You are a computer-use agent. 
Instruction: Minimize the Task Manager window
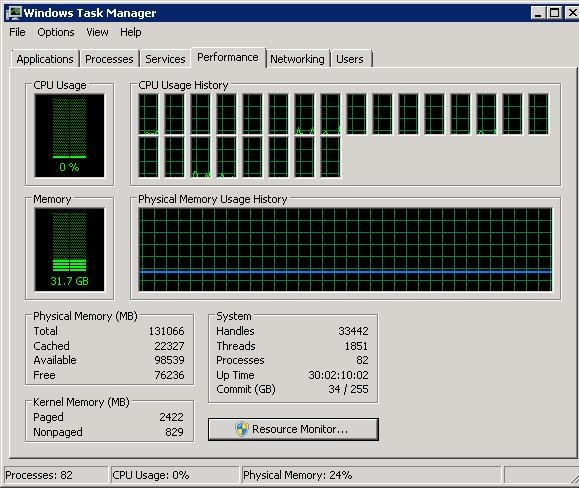pos(538,13)
